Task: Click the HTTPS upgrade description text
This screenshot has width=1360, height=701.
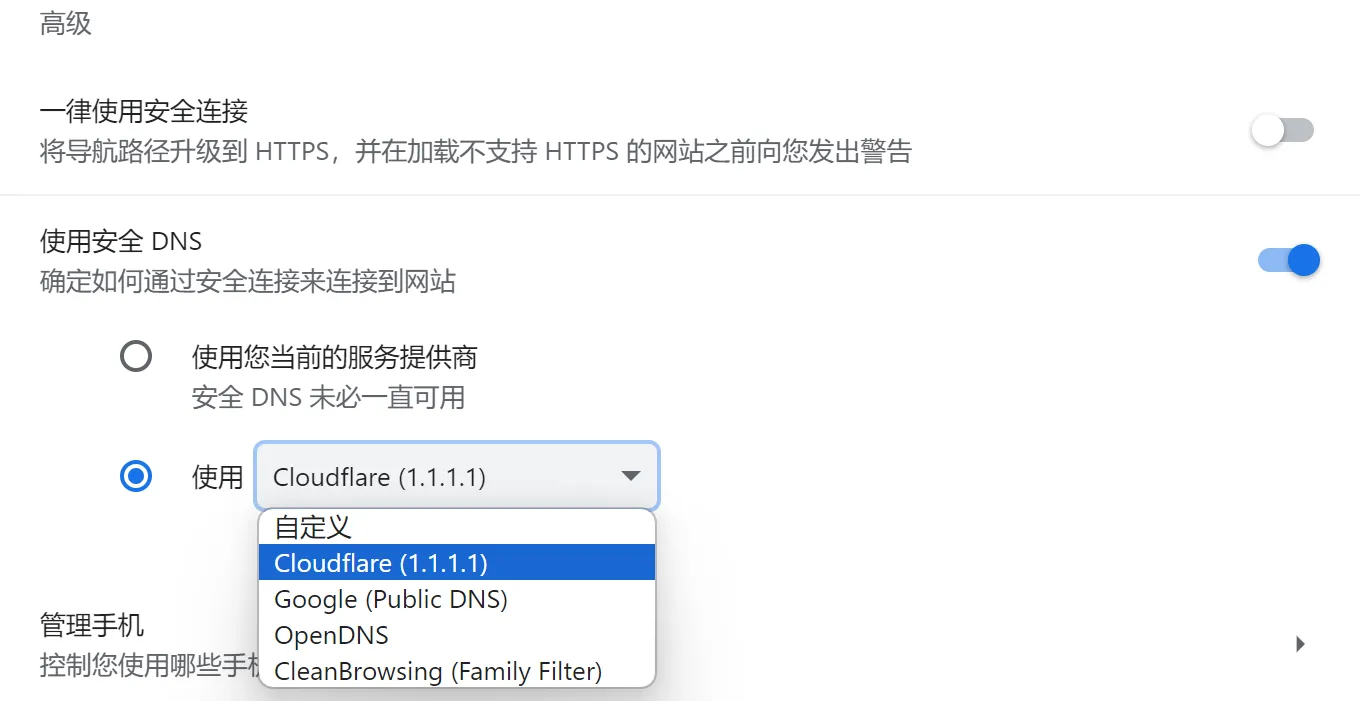Action: pos(476,152)
